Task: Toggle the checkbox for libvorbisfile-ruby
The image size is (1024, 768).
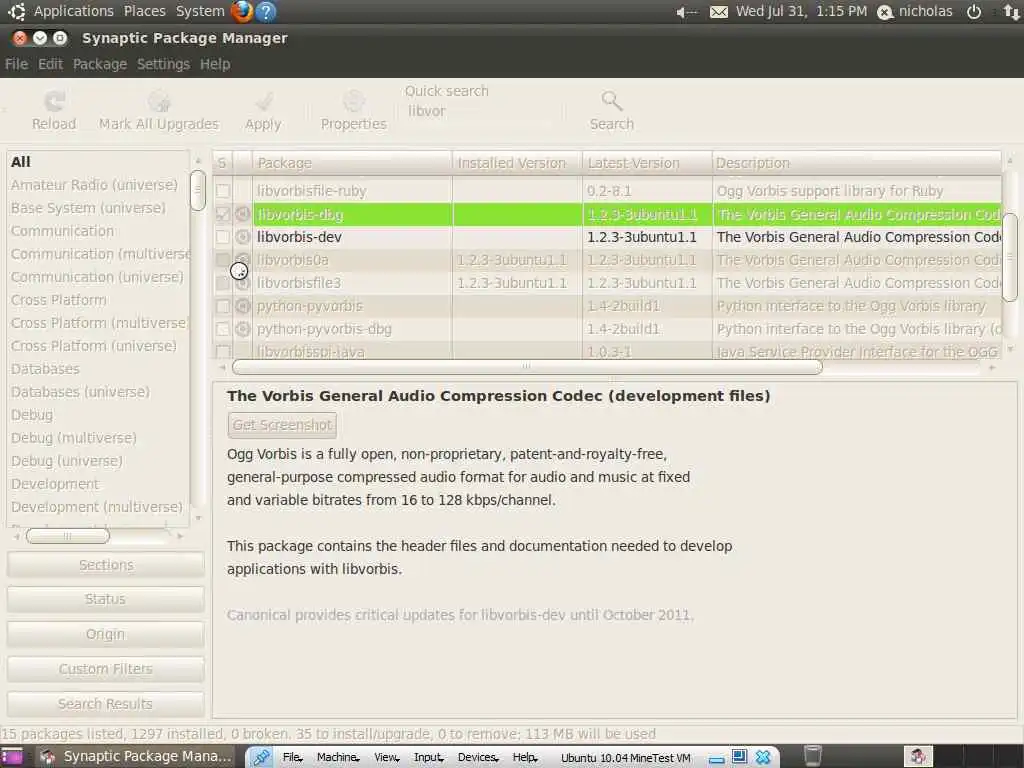Action: [223, 191]
